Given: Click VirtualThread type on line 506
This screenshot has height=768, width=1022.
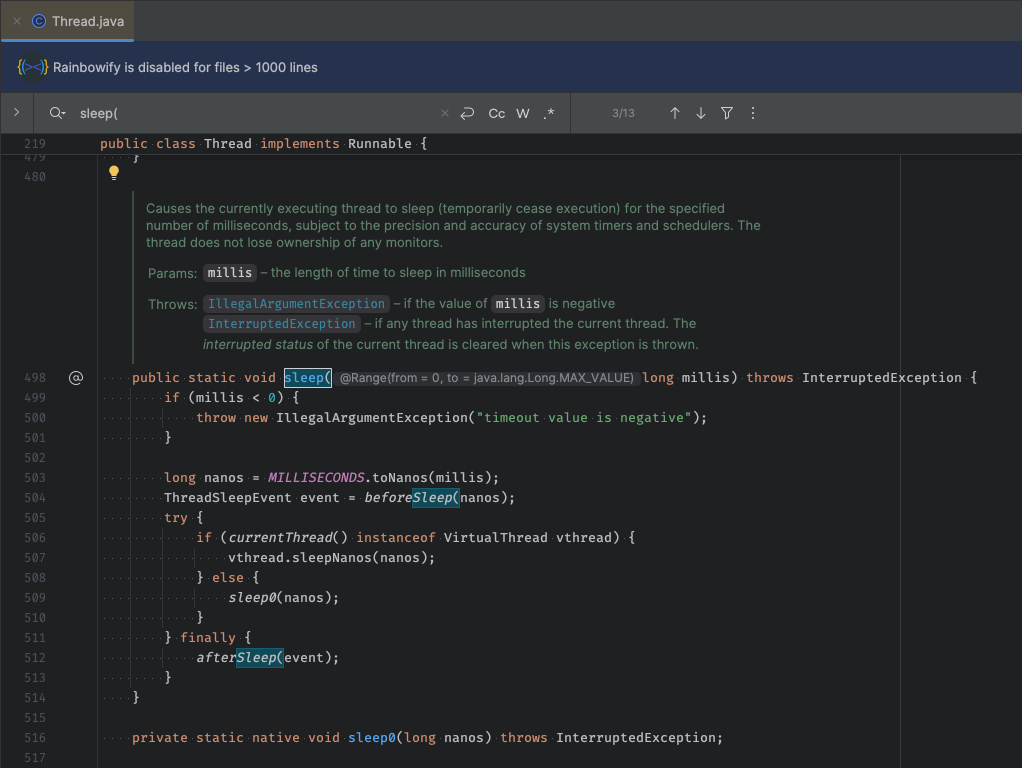Looking at the screenshot, I should click(495, 538).
